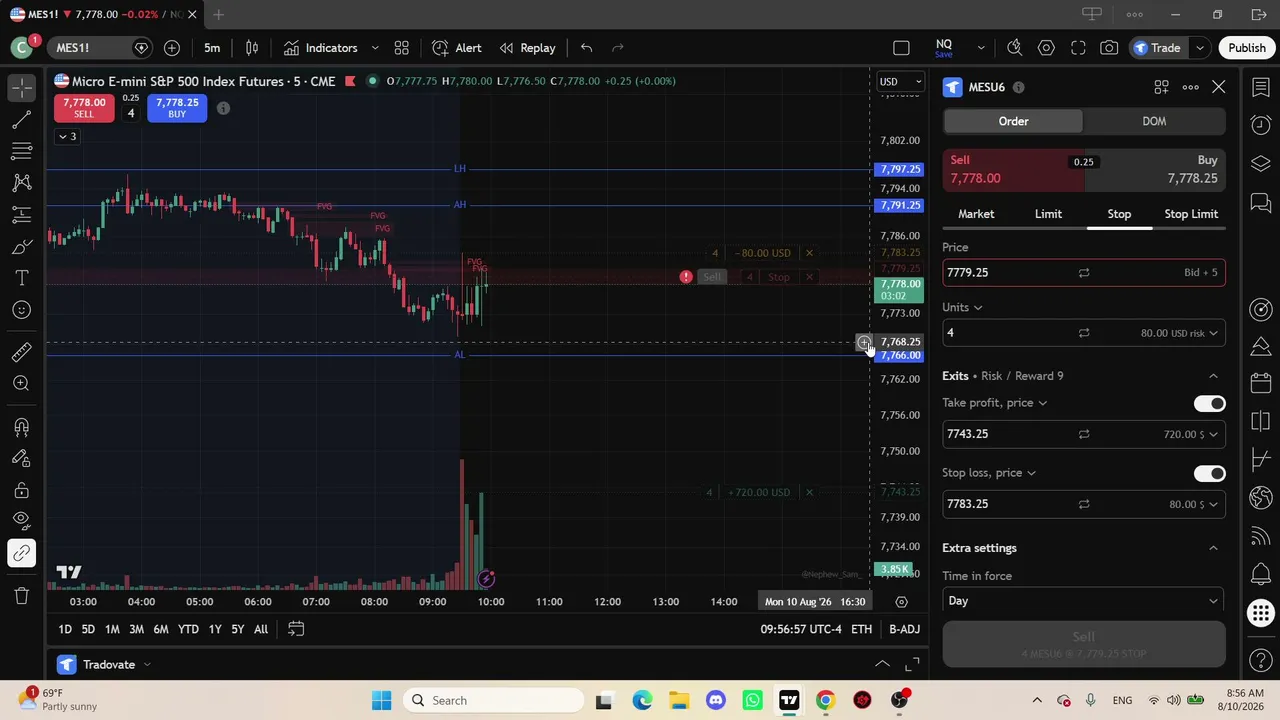Open the Indicators dialog
This screenshot has height=720, width=1280.
(x=321, y=48)
